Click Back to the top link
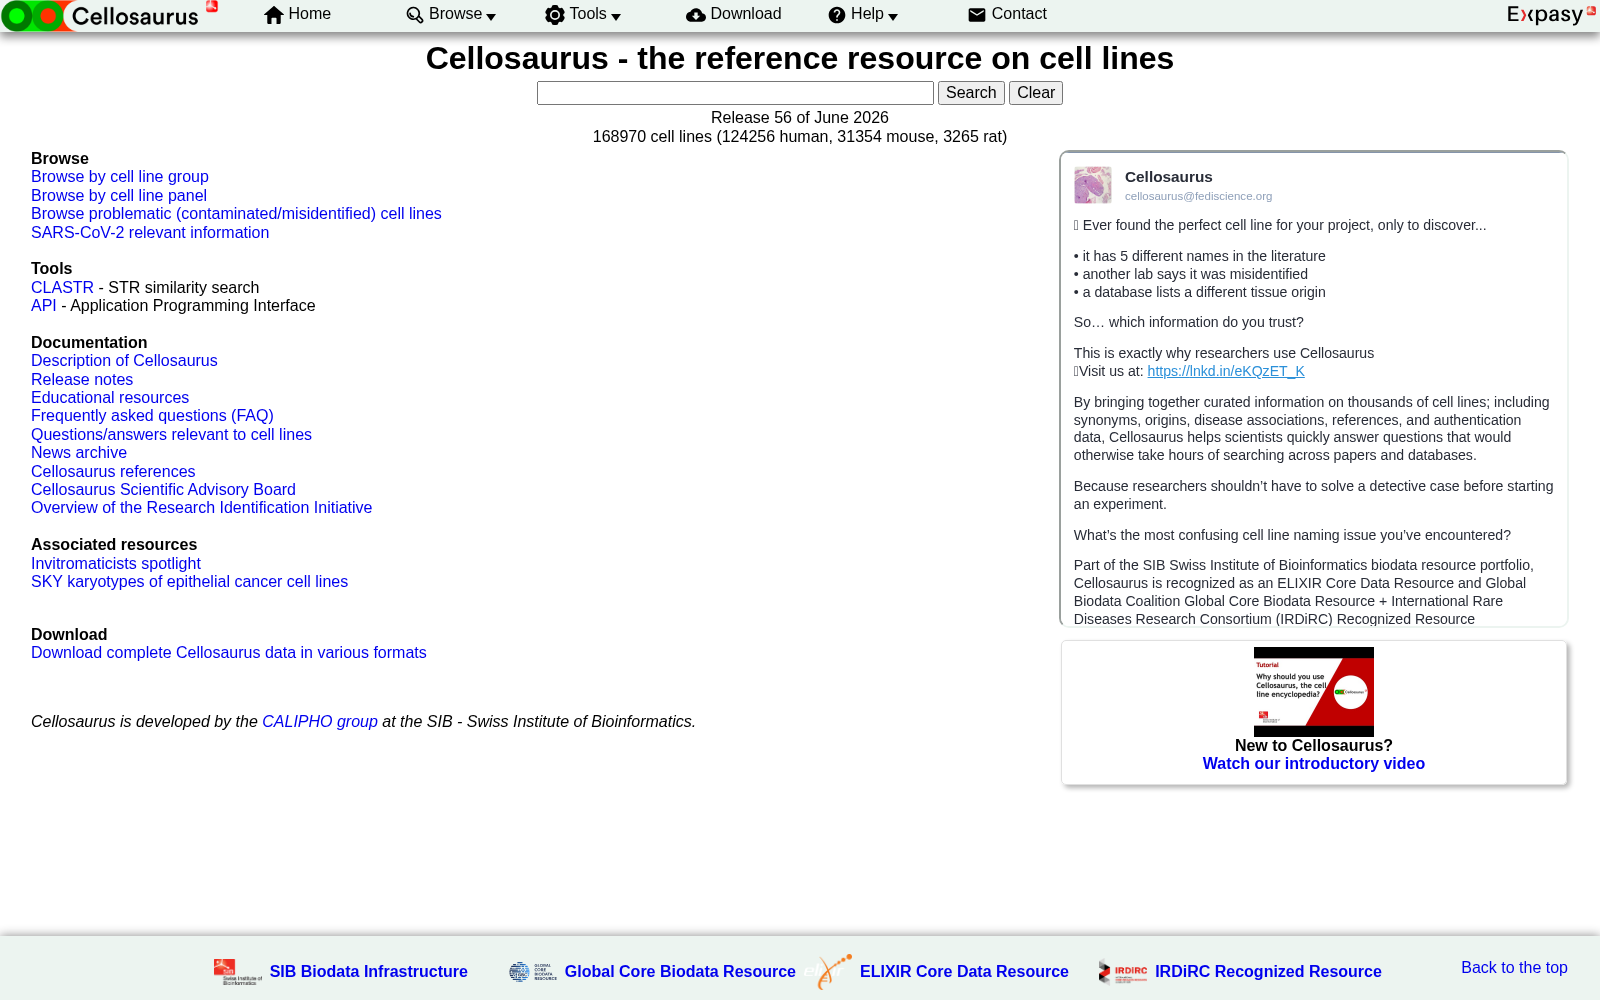Image resolution: width=1600 pixels, height=1000 pixels. 1514,968
